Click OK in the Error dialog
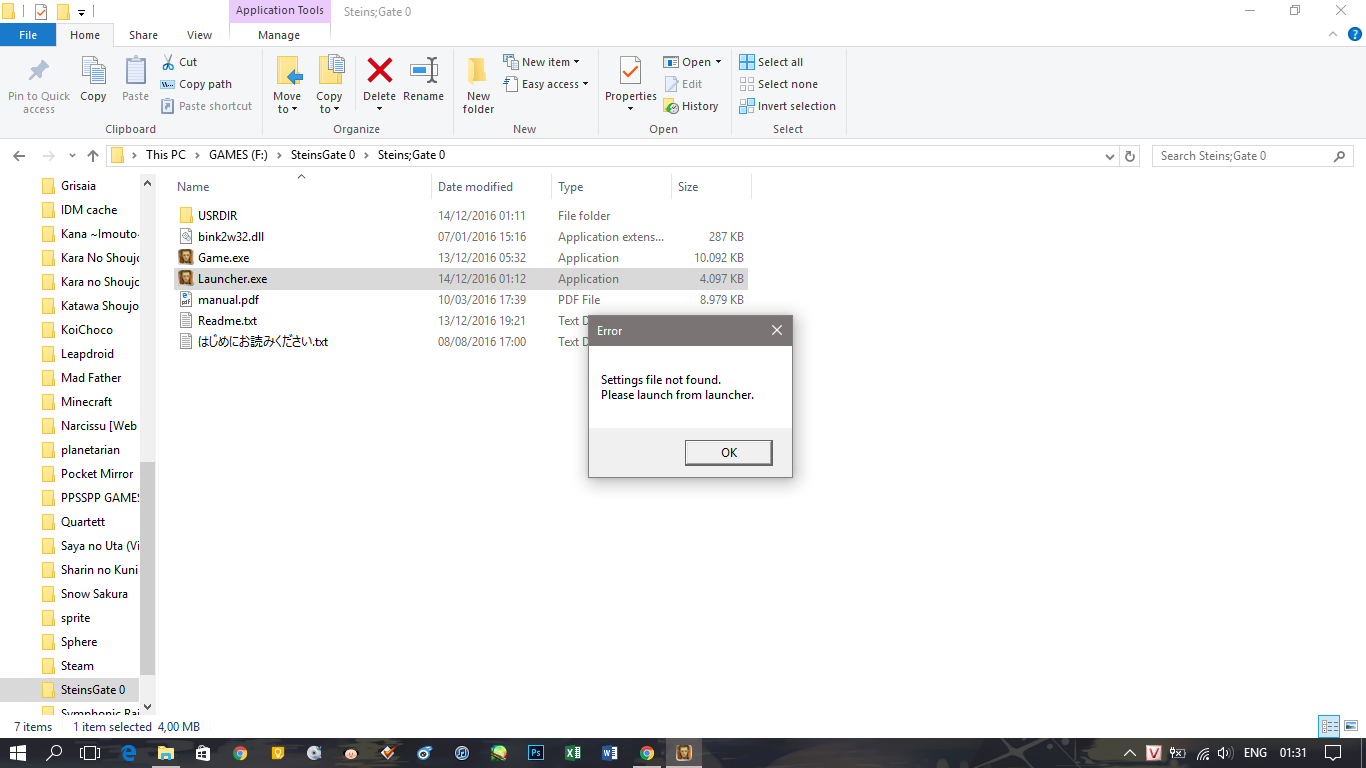The width and height of the screenshot is (1366, 768). [x=728, y=453]
